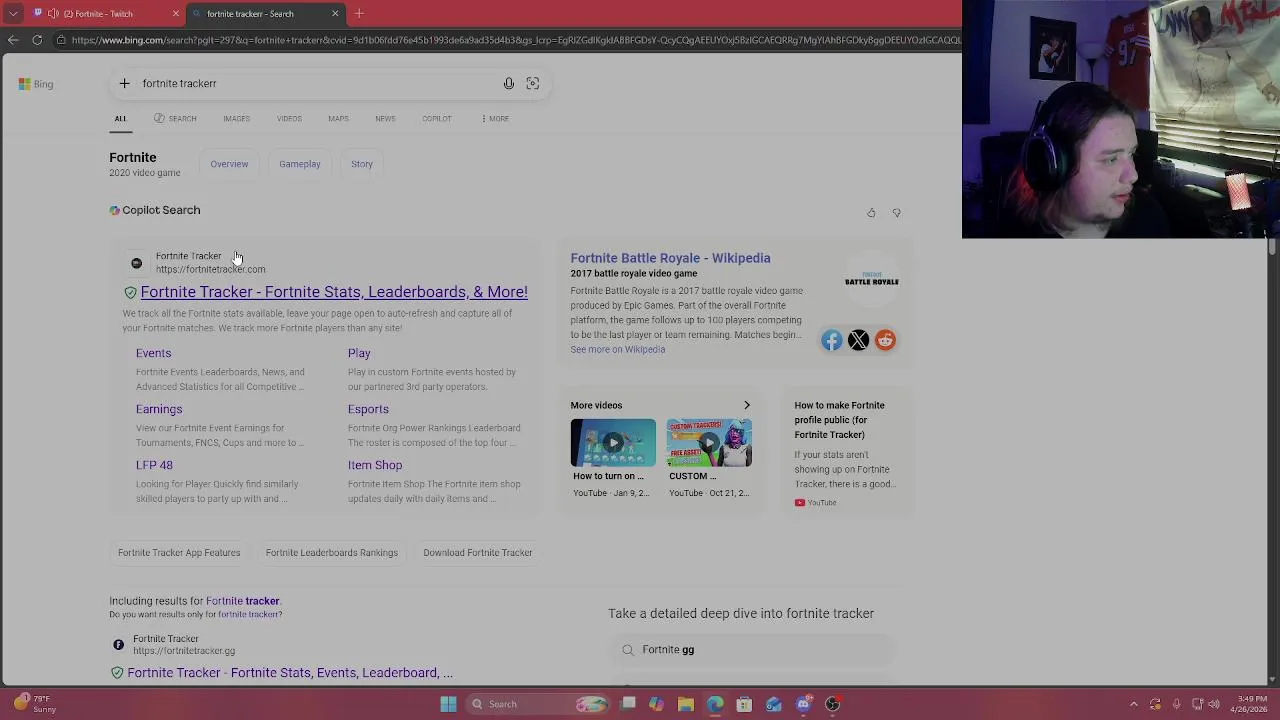Open File Explorer from taskbar
Screen dimensions: 1280x720
[686, 704]
